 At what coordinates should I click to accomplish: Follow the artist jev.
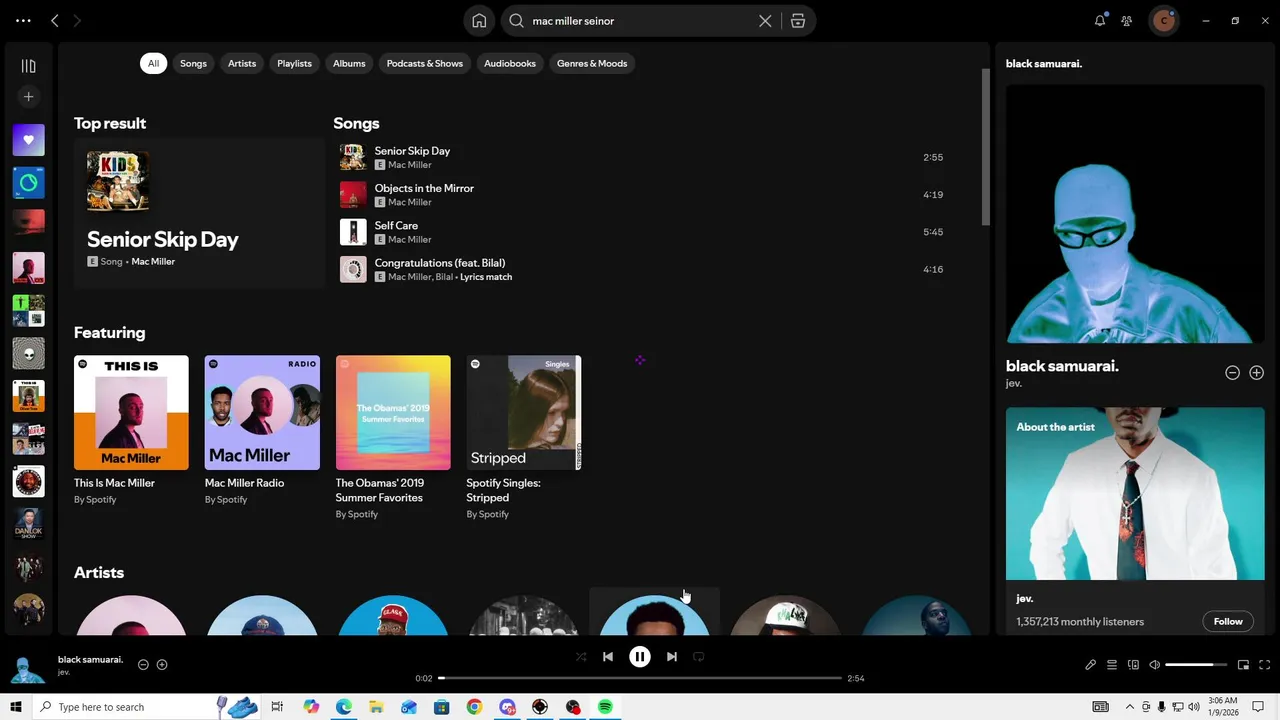1228,621
